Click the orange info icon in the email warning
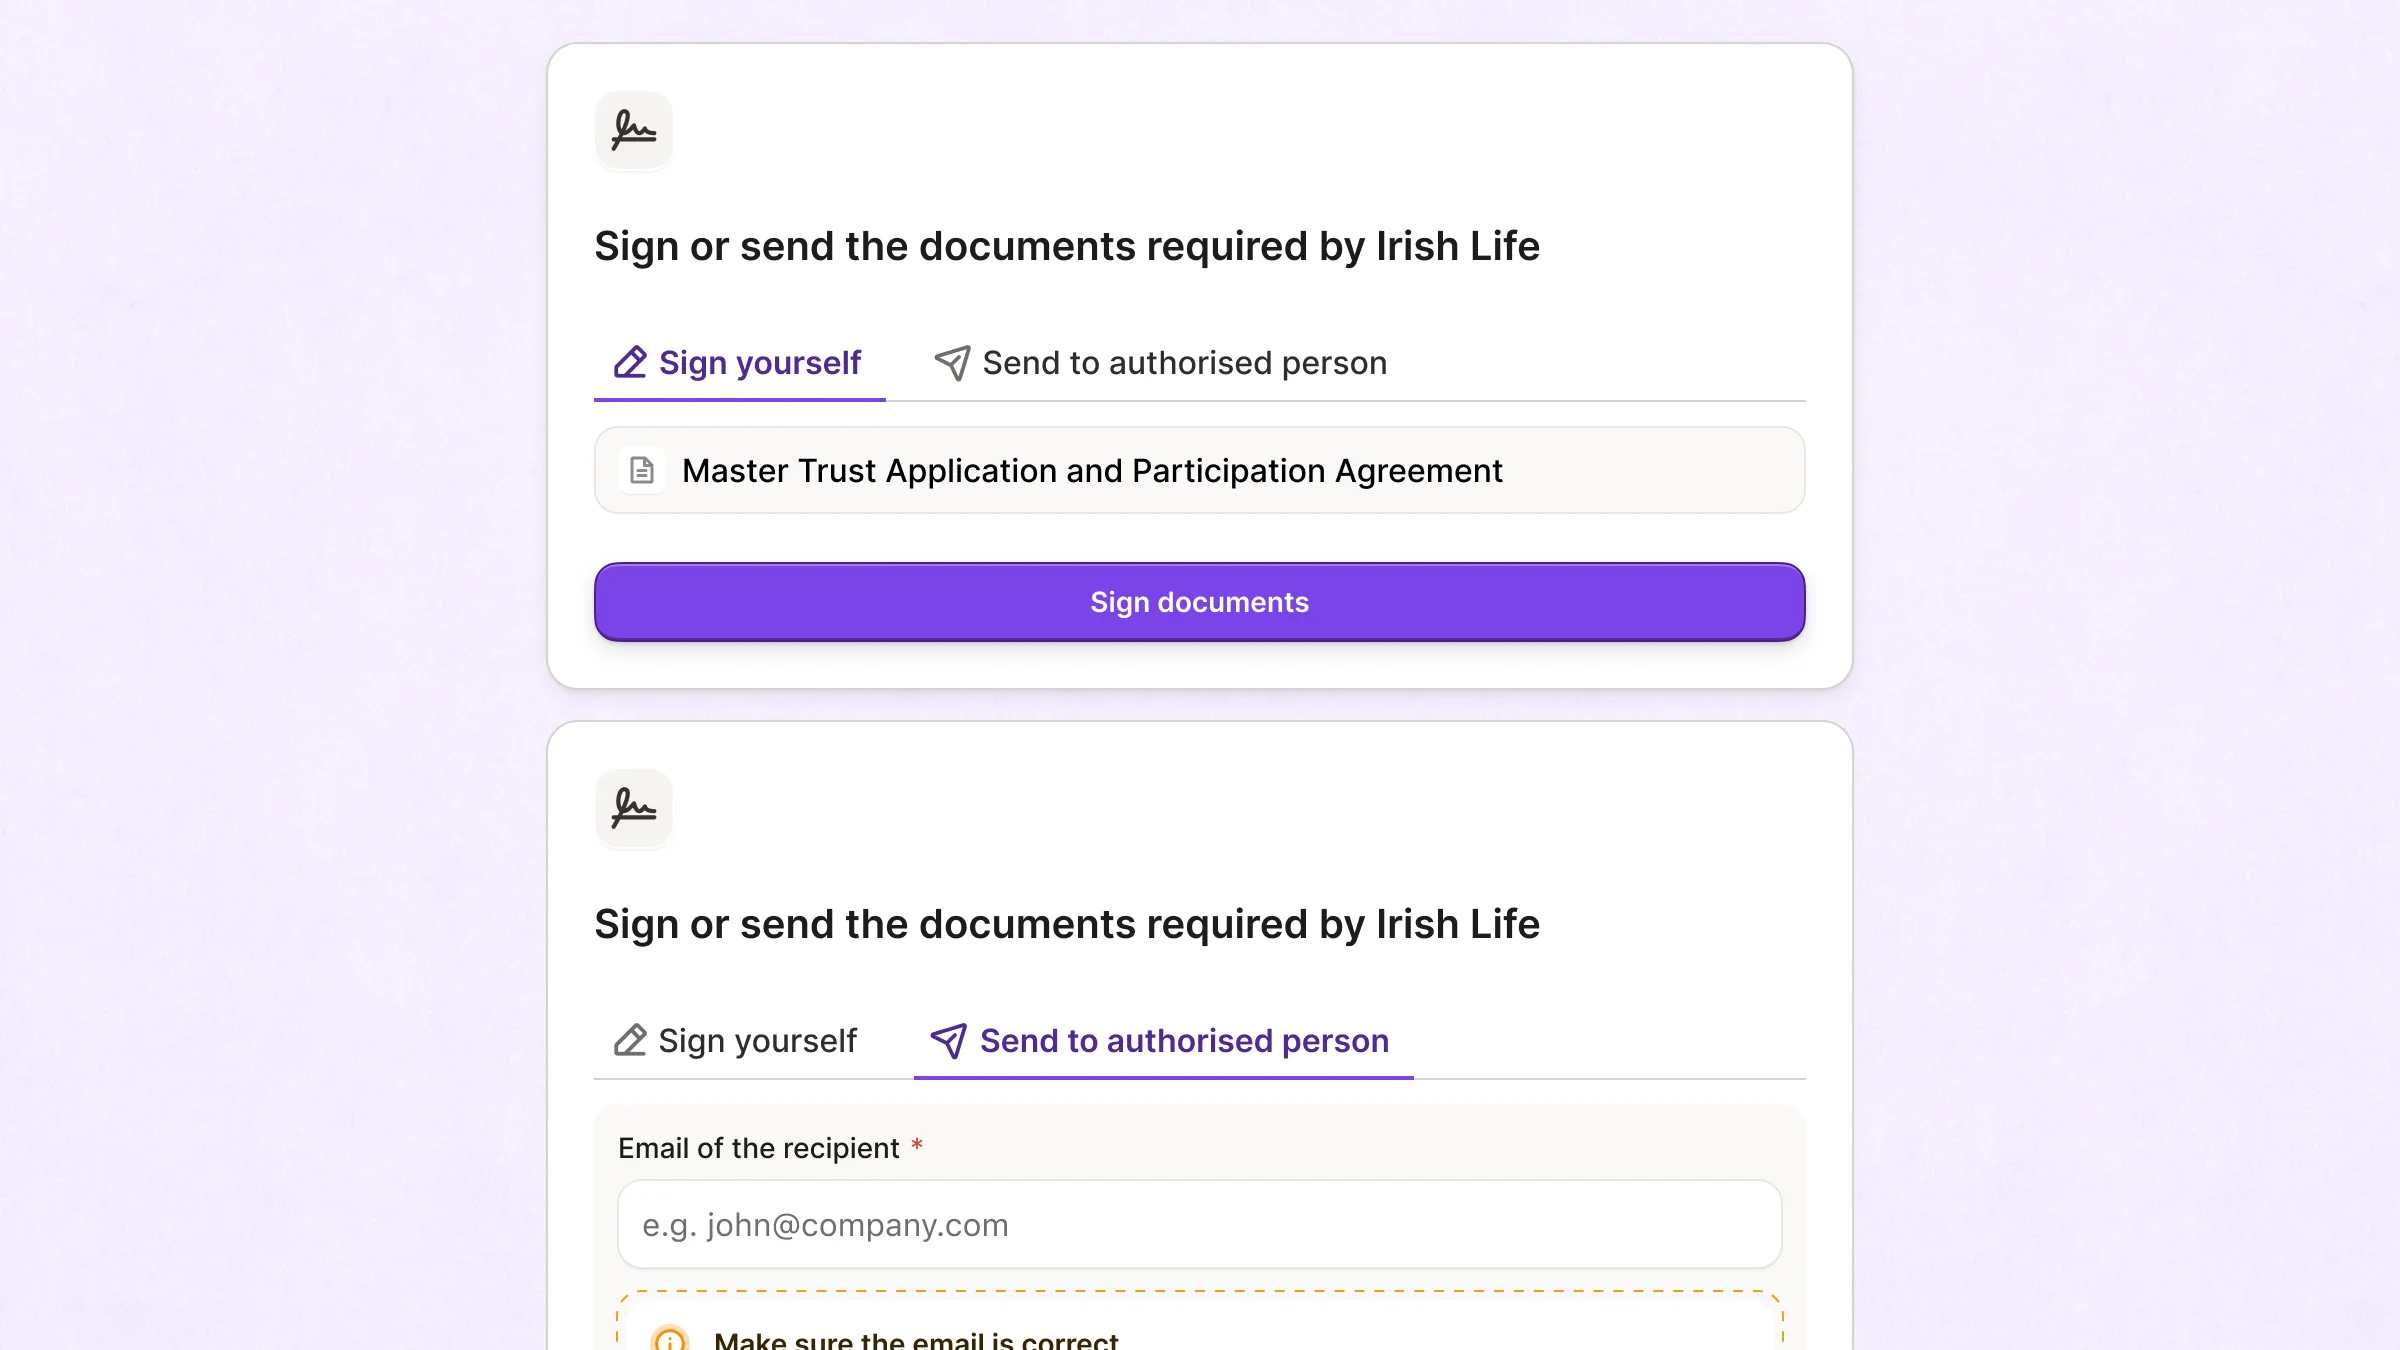The width and height of the screenshot is (2400, 1350). (x=670, y=1338)
